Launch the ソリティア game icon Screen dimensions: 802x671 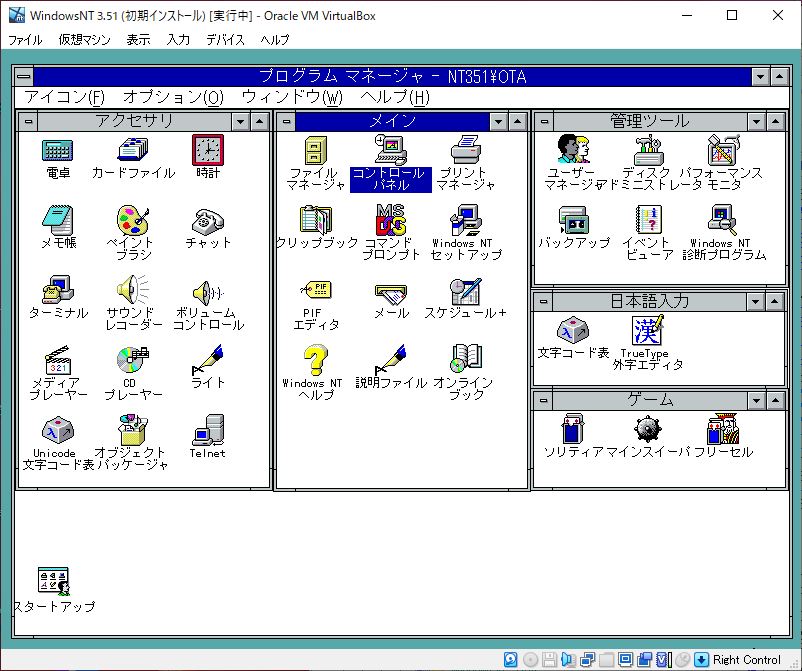pos(572,430)
